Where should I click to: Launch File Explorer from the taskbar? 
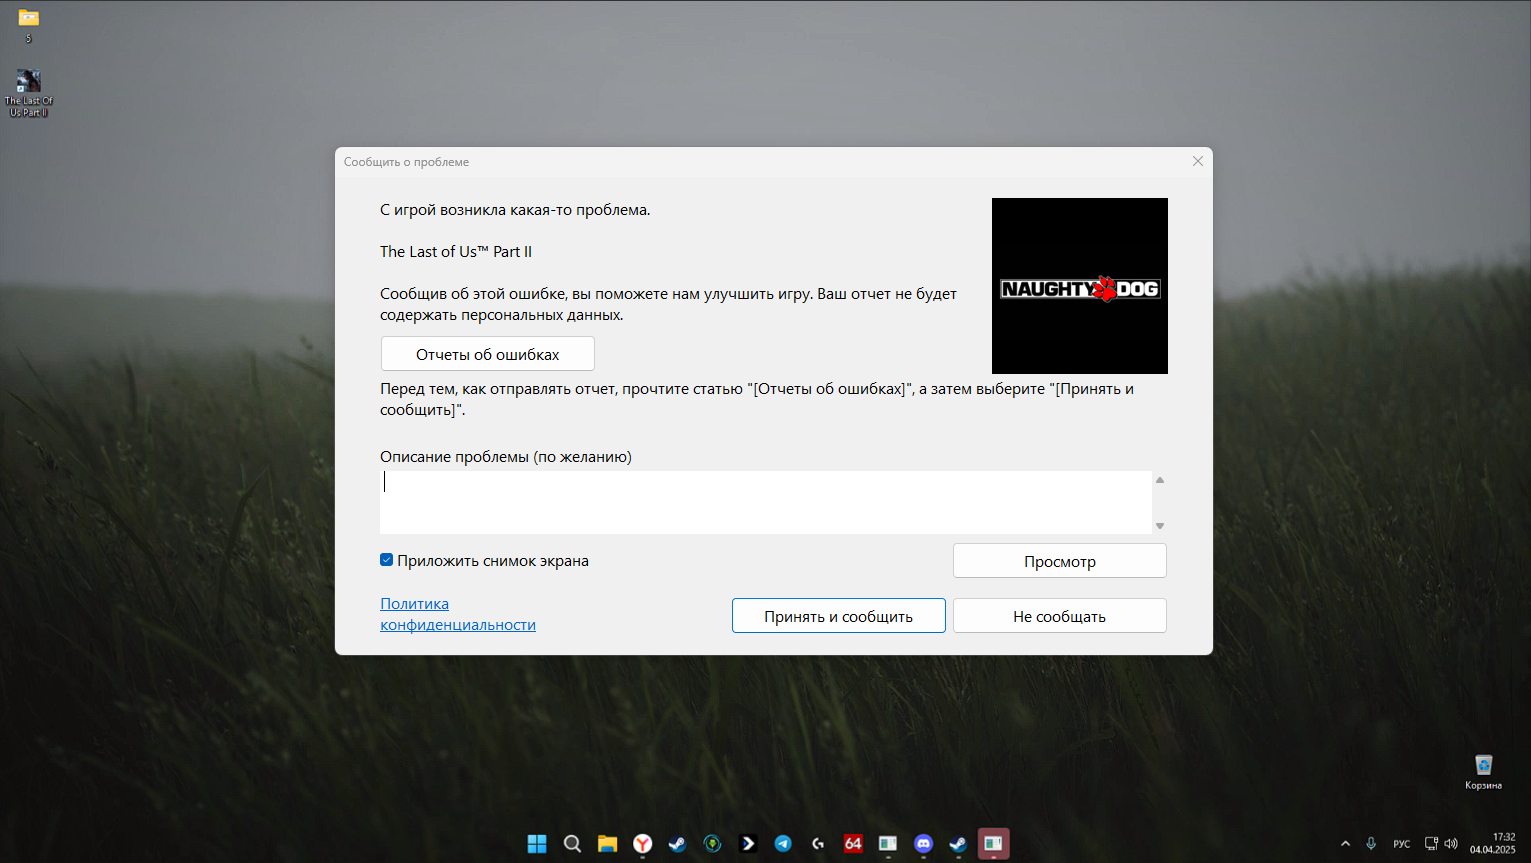[x=607, y=843]
